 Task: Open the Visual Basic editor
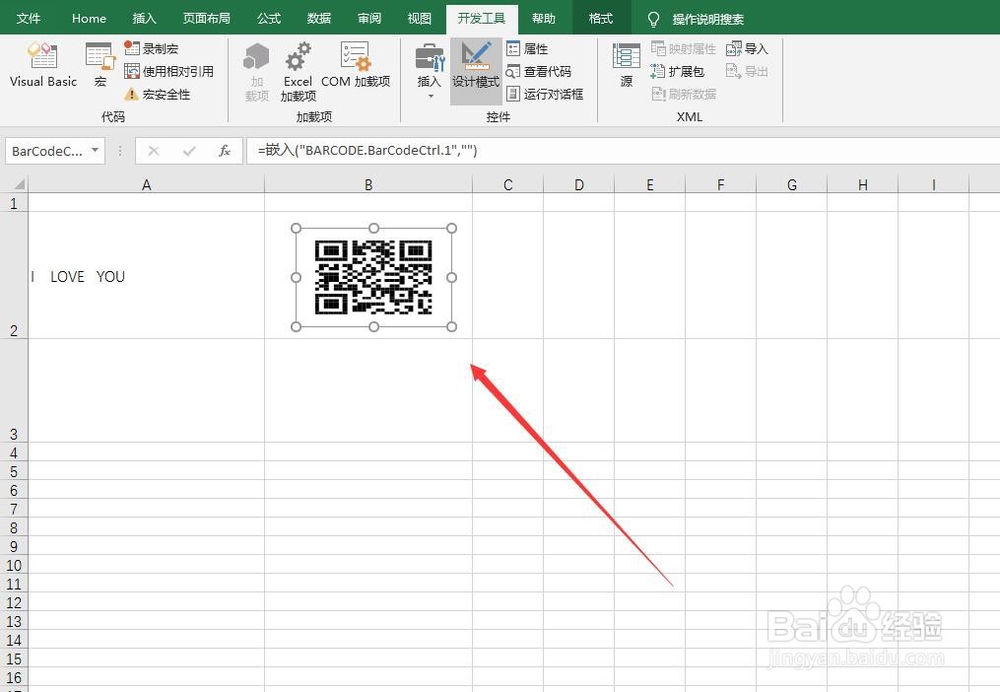43,64
